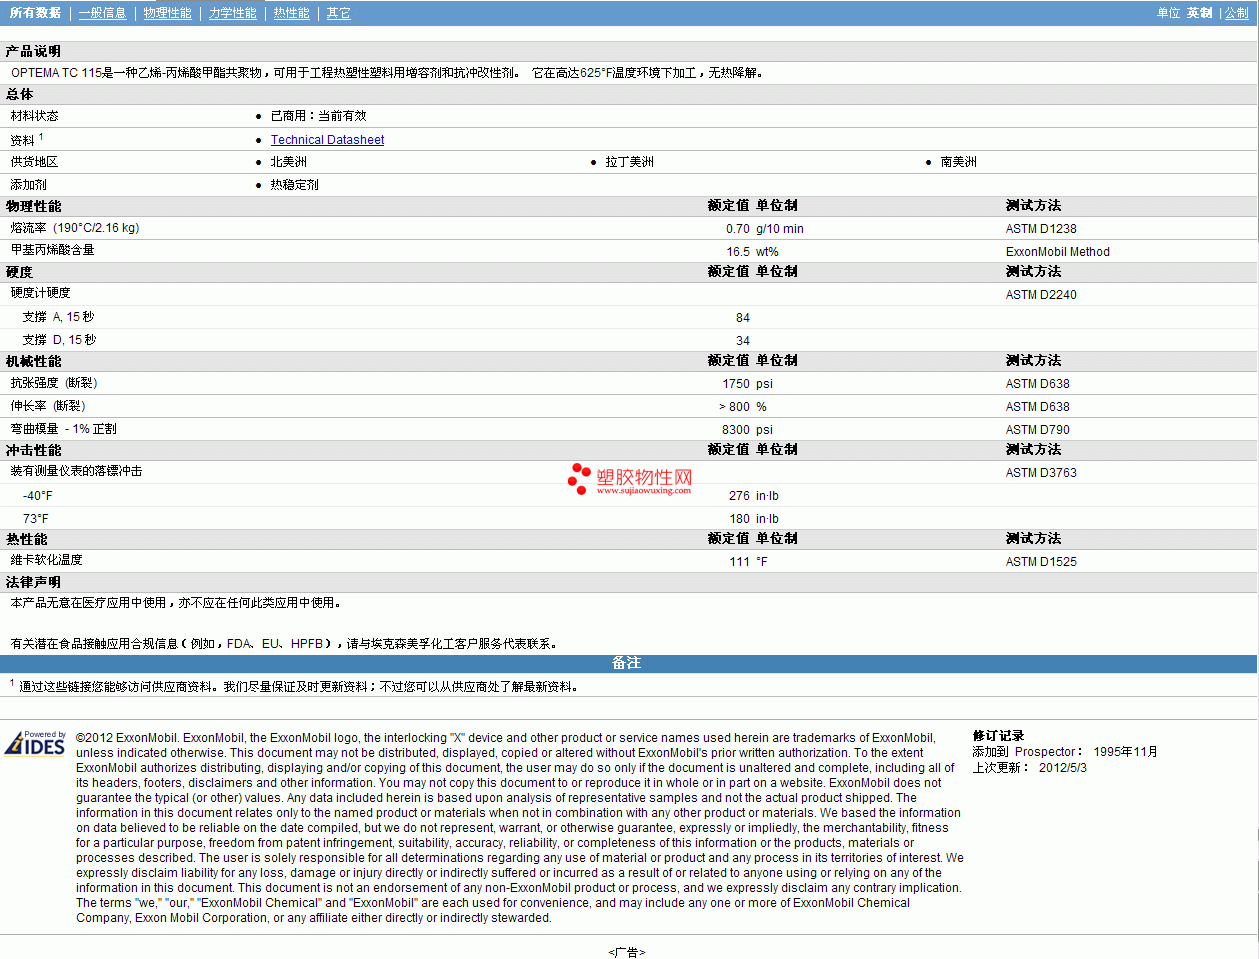Show the 热性能 tab

click(291, 13)
